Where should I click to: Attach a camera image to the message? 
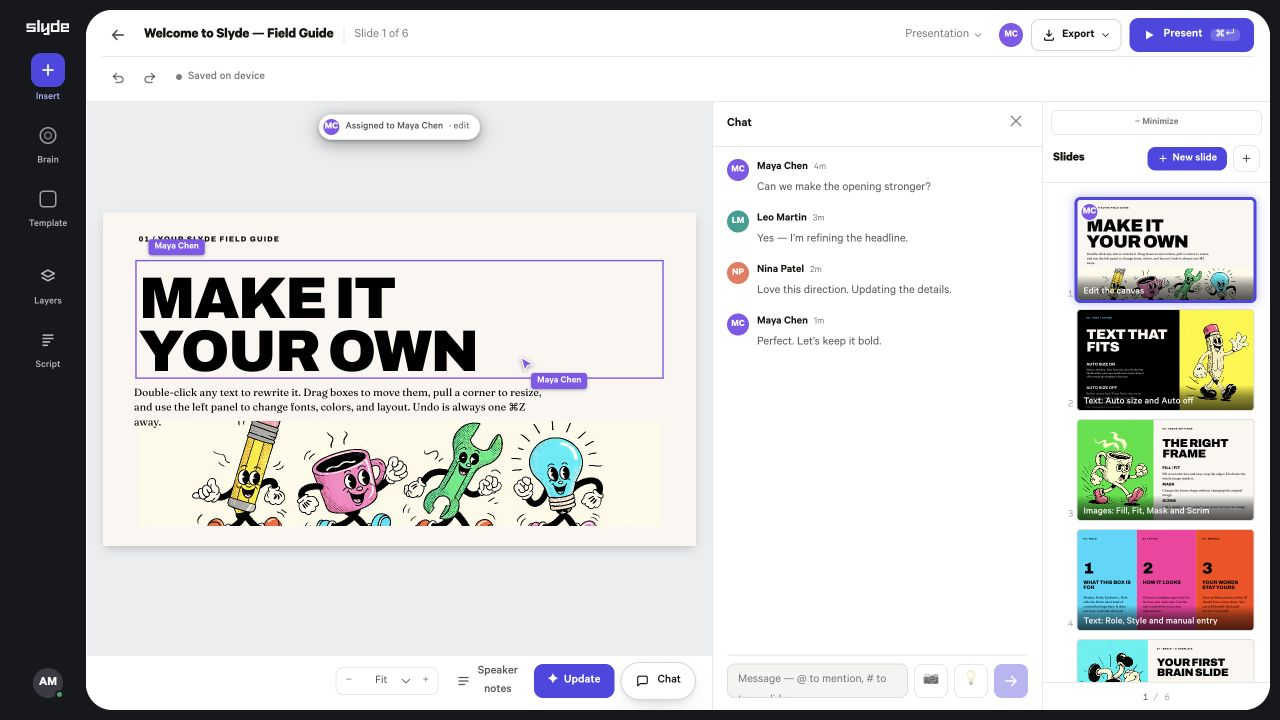931,680
